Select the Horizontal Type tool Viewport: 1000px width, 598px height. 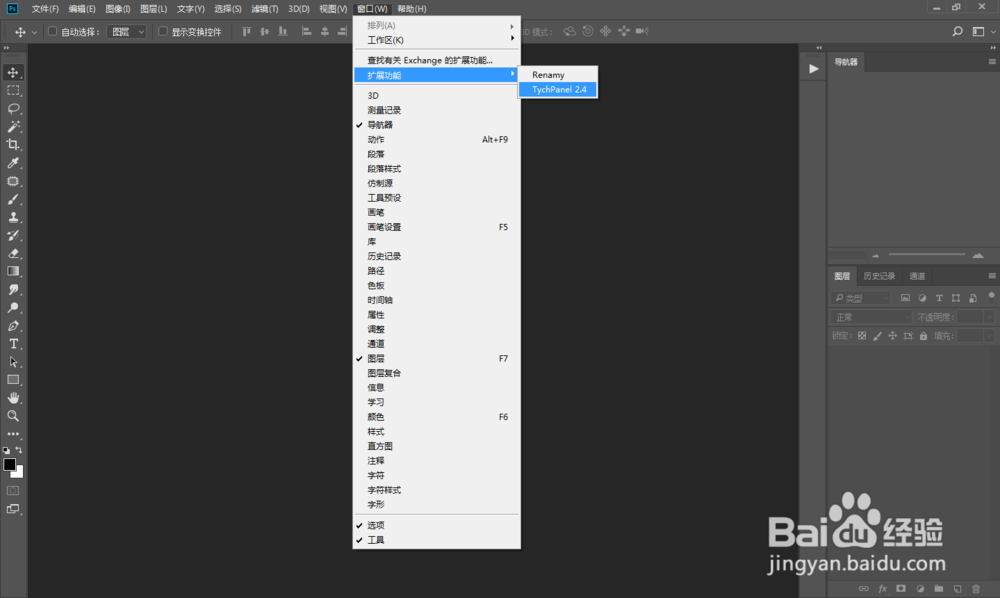[x=14, y=343]
